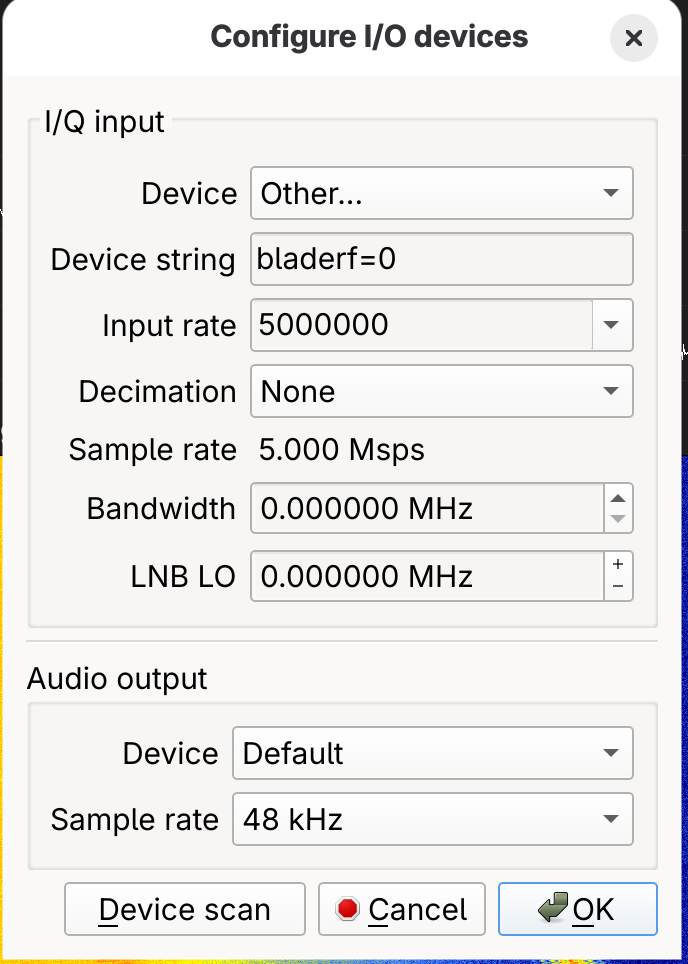Start a Device scan
This screenshot has height=964, width=688.
(x=184, y=909)
